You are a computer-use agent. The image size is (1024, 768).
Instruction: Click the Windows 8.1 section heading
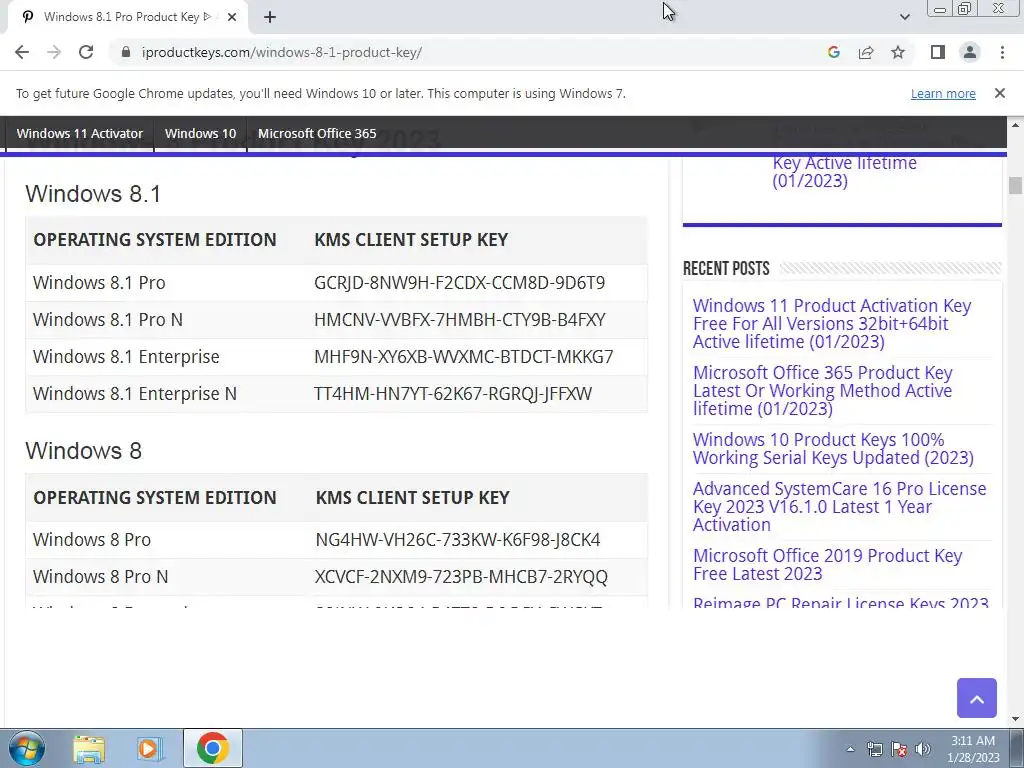[93, 194]
